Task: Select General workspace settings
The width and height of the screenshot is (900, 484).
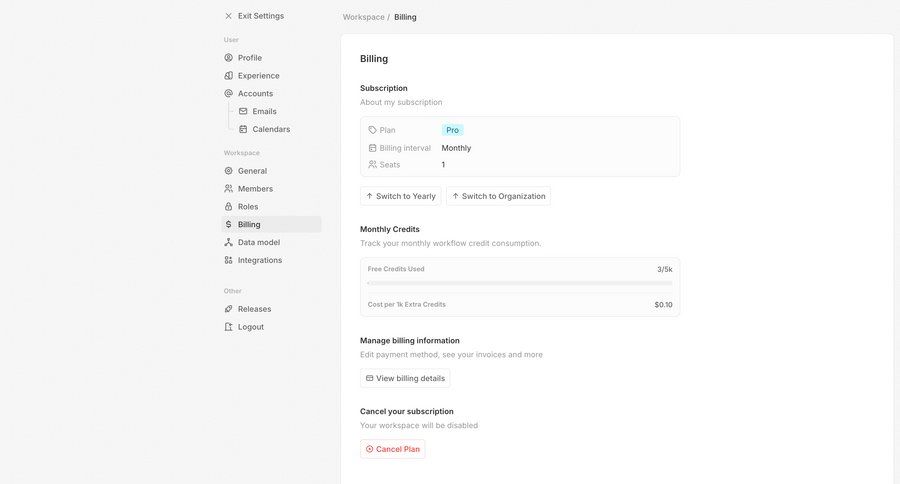Action: click(x=271, y=171)
